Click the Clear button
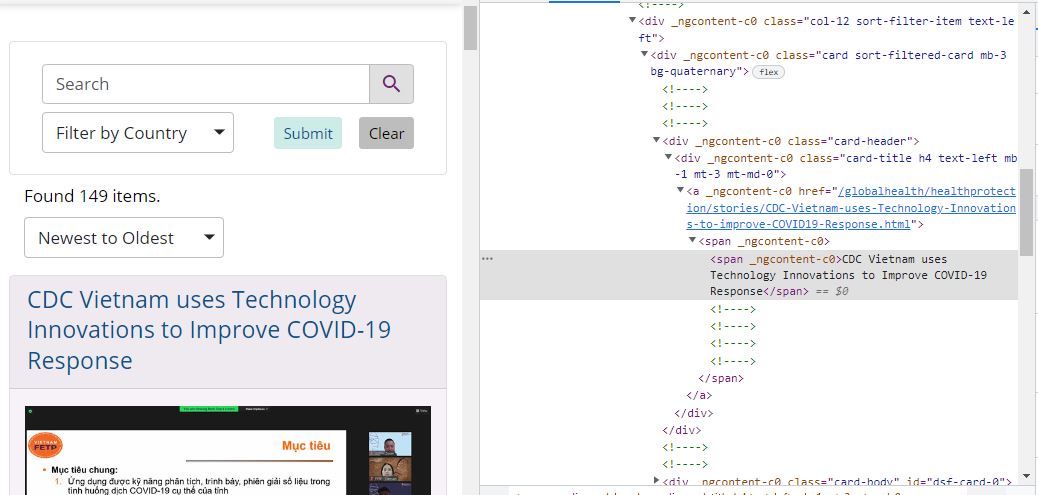The image size is (1038, 495). click(387, 133)
